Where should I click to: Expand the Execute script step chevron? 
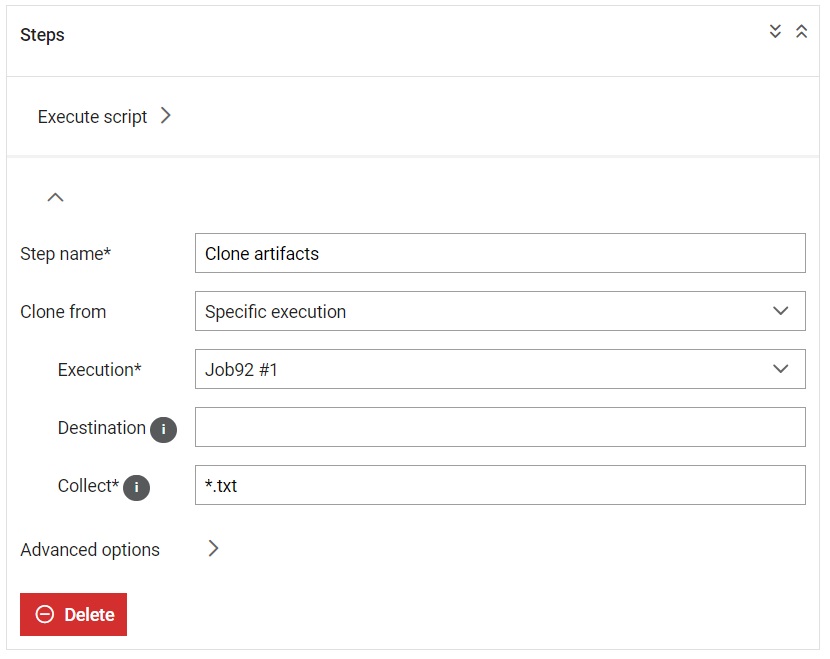click(166, 115)
